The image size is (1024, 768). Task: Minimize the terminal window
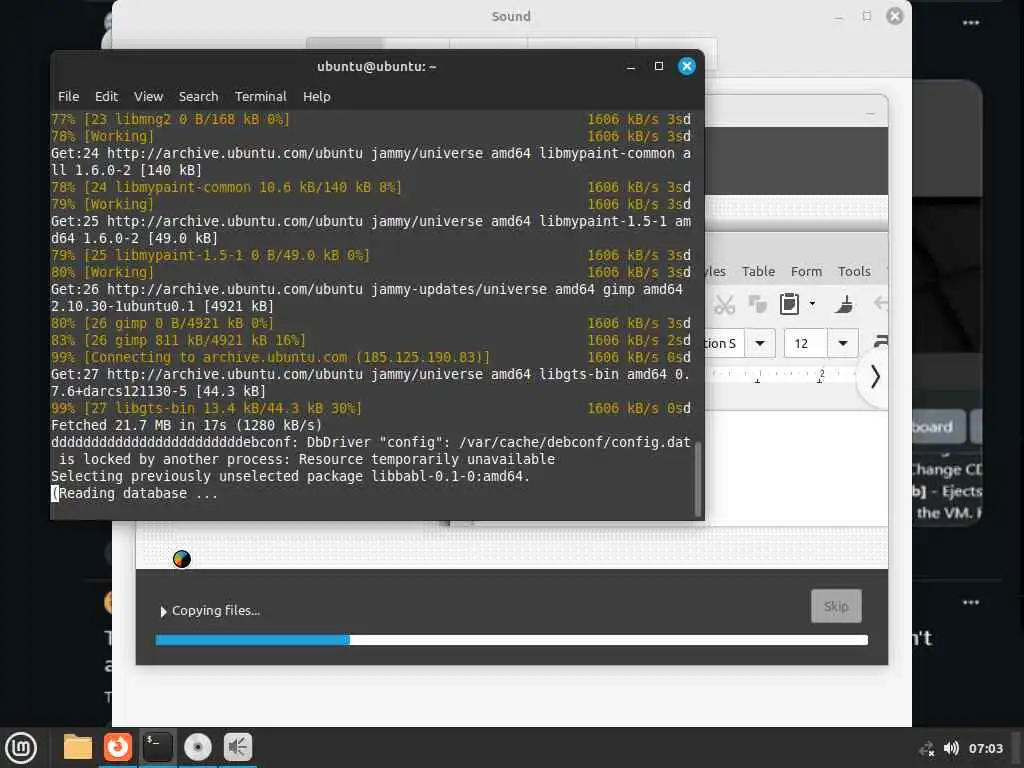click(x=631, y=67)
